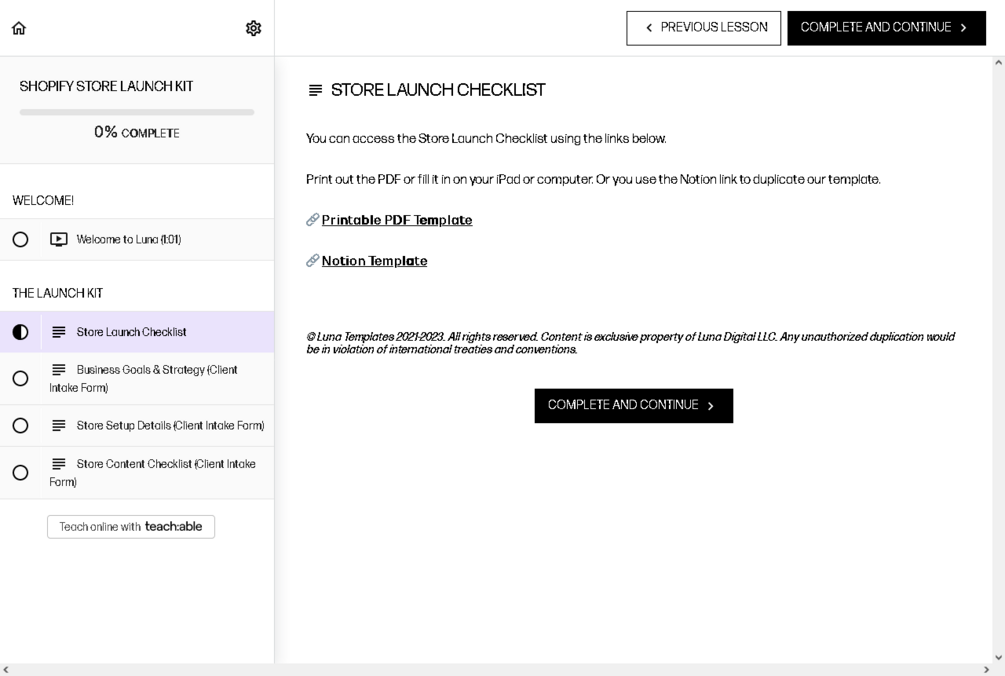Open the Welcome to Luna lesson
1005x676 pixels.
click(x=128, y=240)
